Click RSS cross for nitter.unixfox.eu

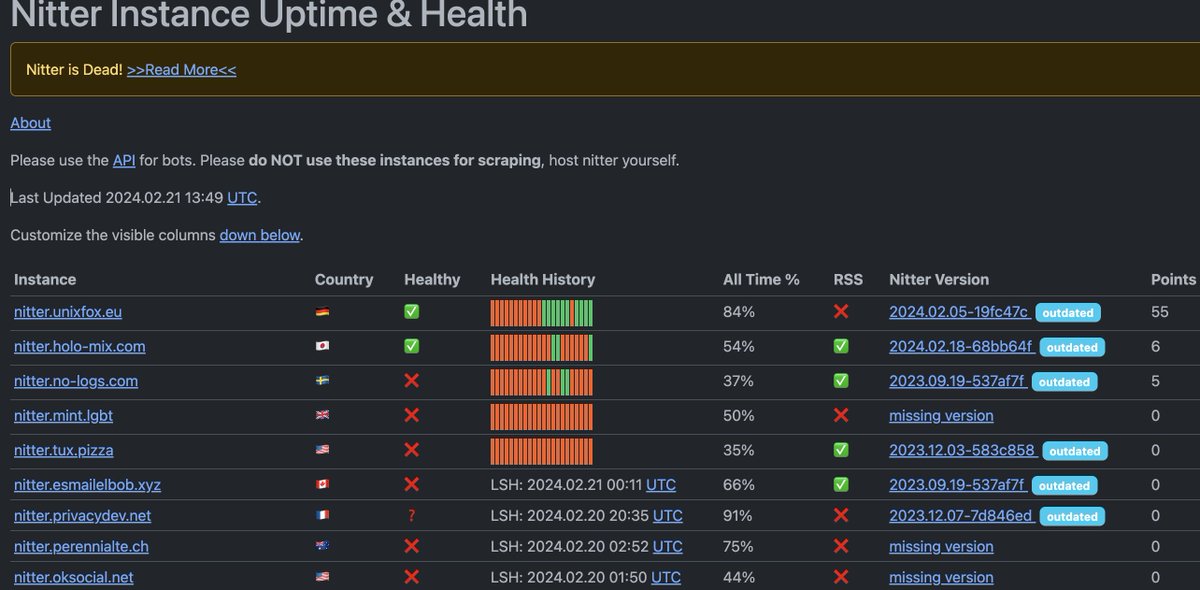(841, 312)
